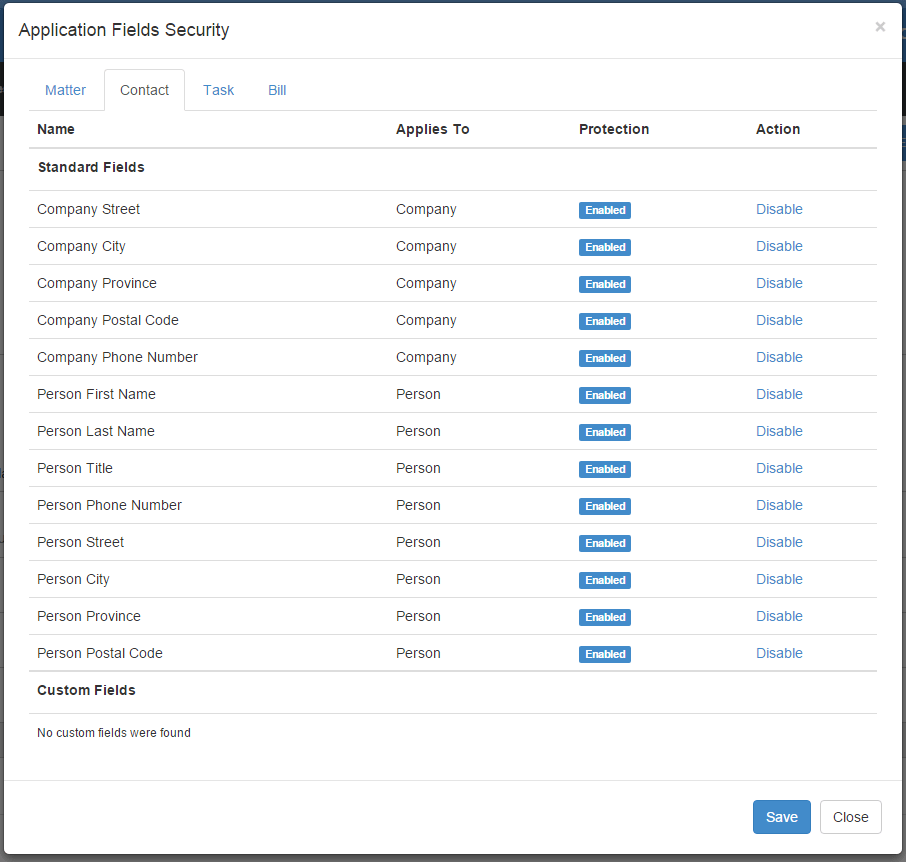Disable protection for Company Street
Screen dimensions: 906x862
(779, 209)
